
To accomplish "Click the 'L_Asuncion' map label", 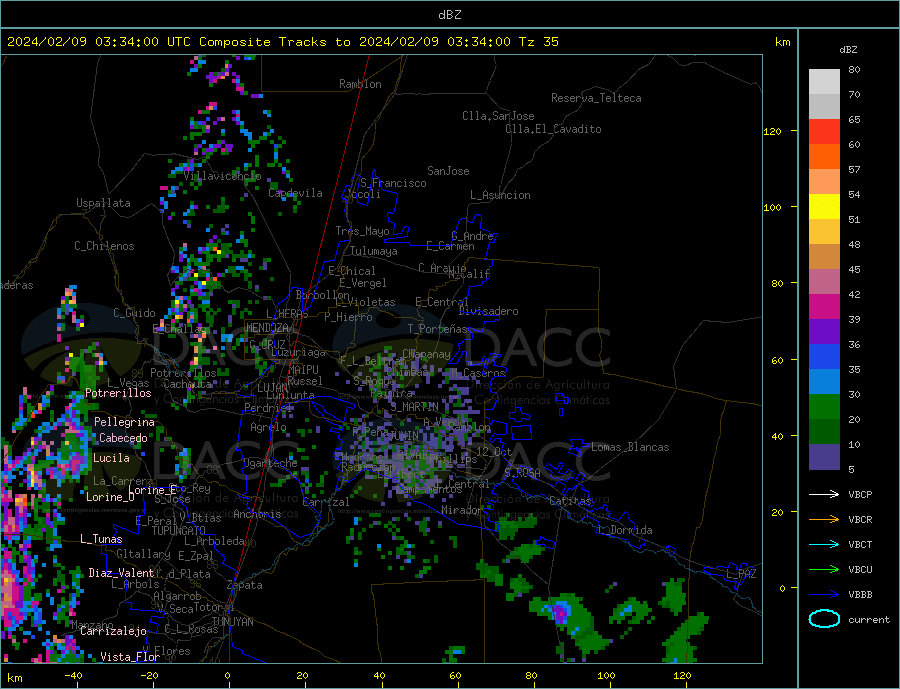I will (x=500, y=195).
